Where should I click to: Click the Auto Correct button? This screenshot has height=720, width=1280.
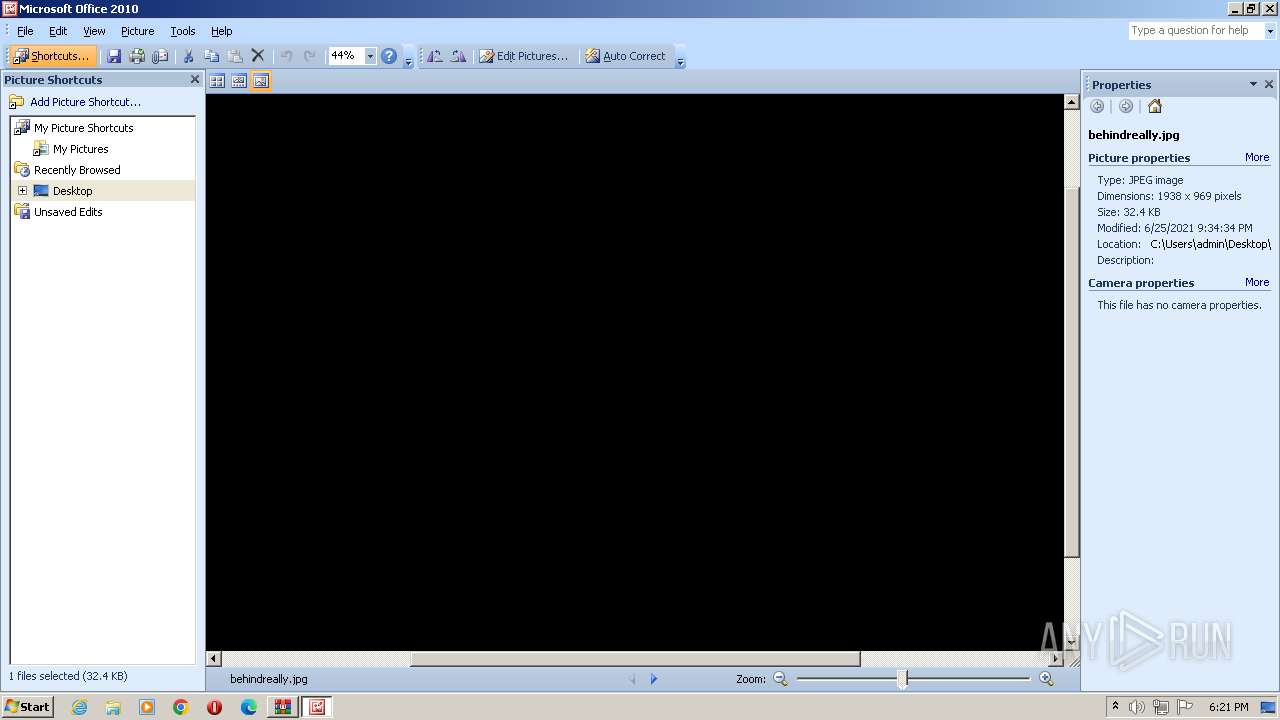click(626, 56)
